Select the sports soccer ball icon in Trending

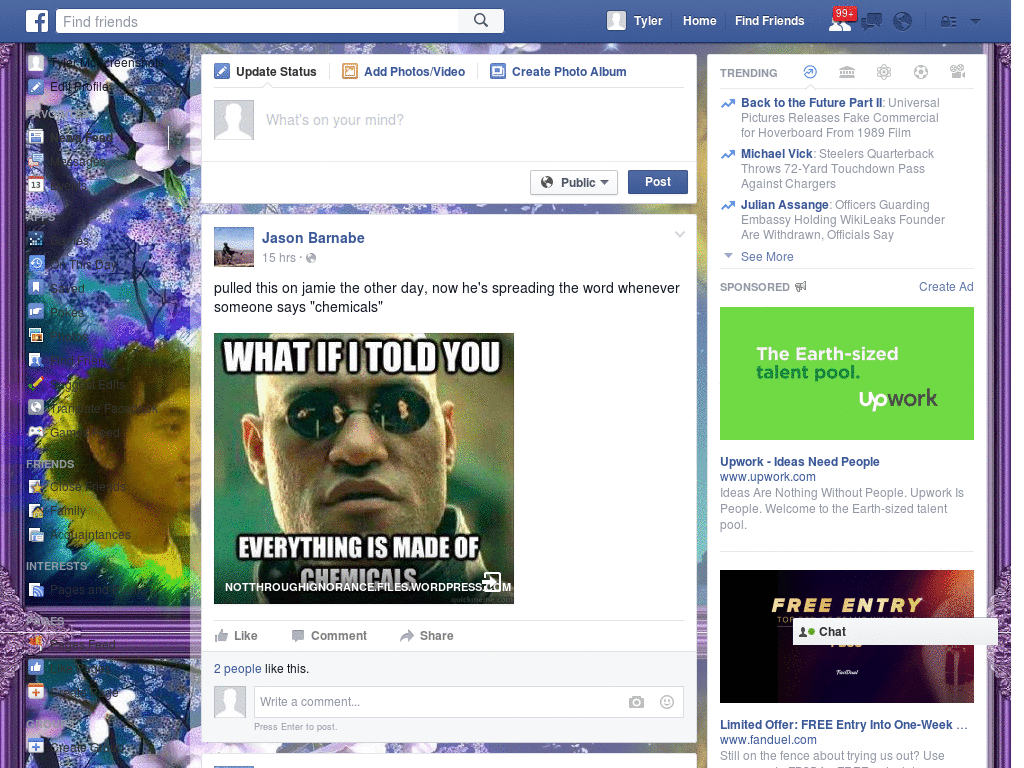[921, 72]
